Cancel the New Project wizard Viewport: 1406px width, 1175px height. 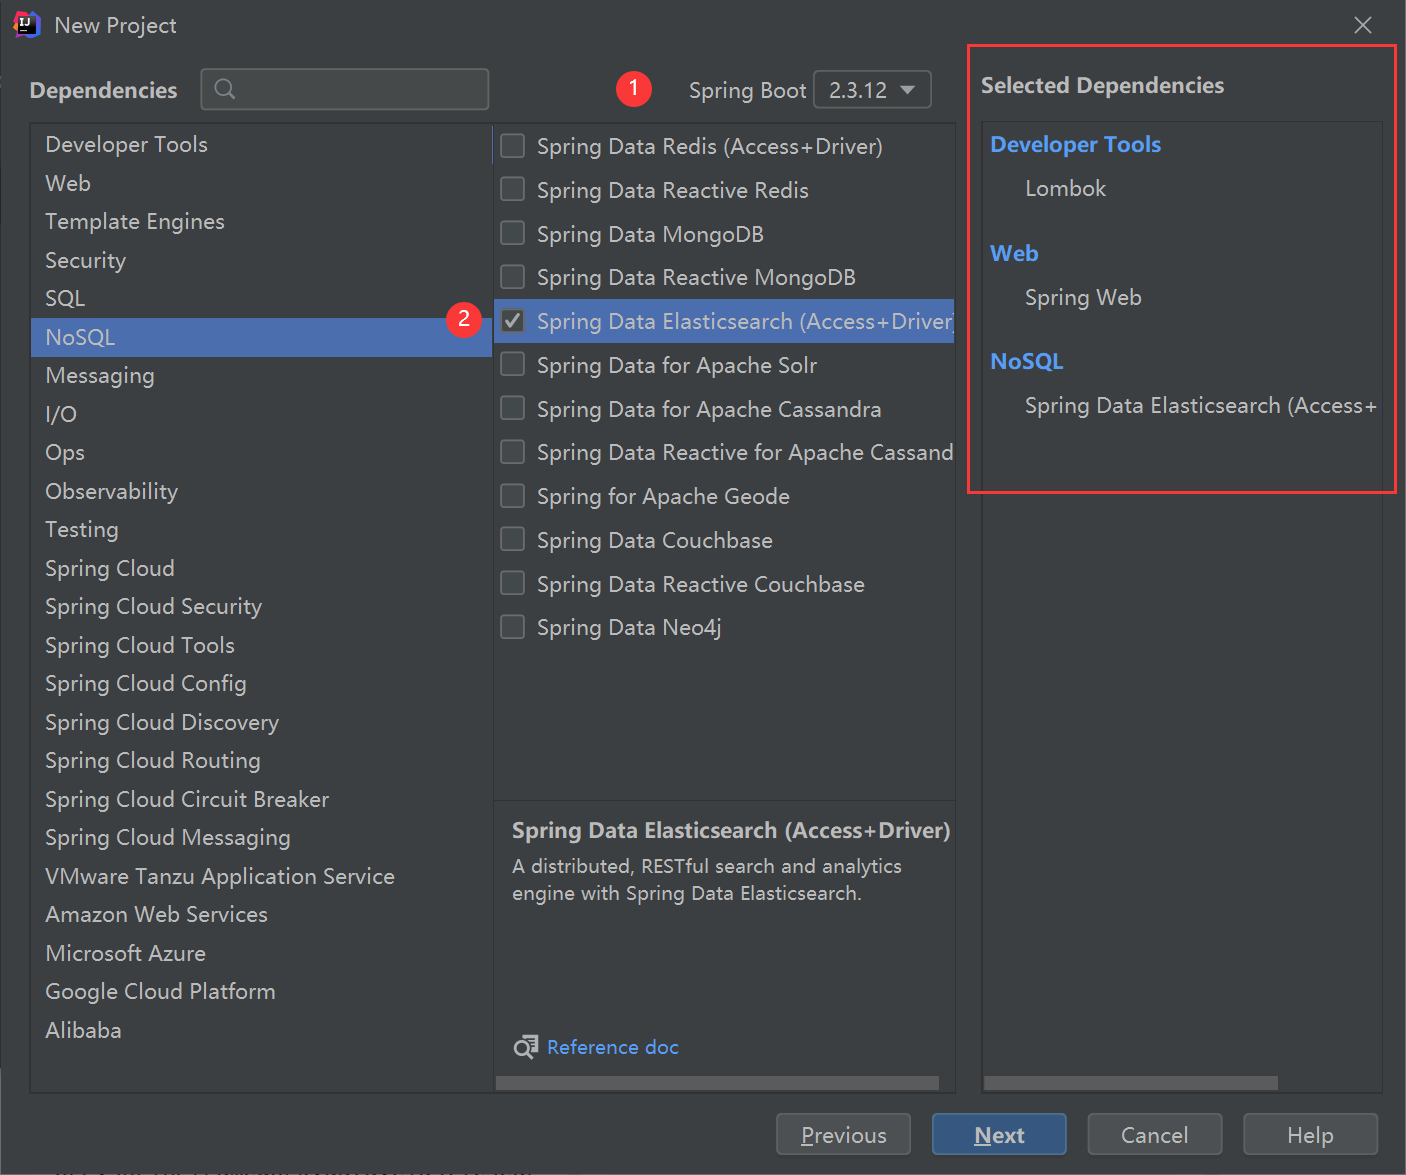pos(1154,1135)
